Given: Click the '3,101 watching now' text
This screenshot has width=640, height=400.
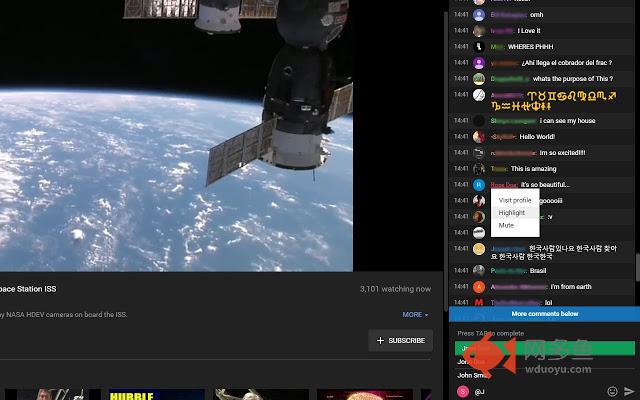Looking at the screenshot, I should (x=395, y=289).
